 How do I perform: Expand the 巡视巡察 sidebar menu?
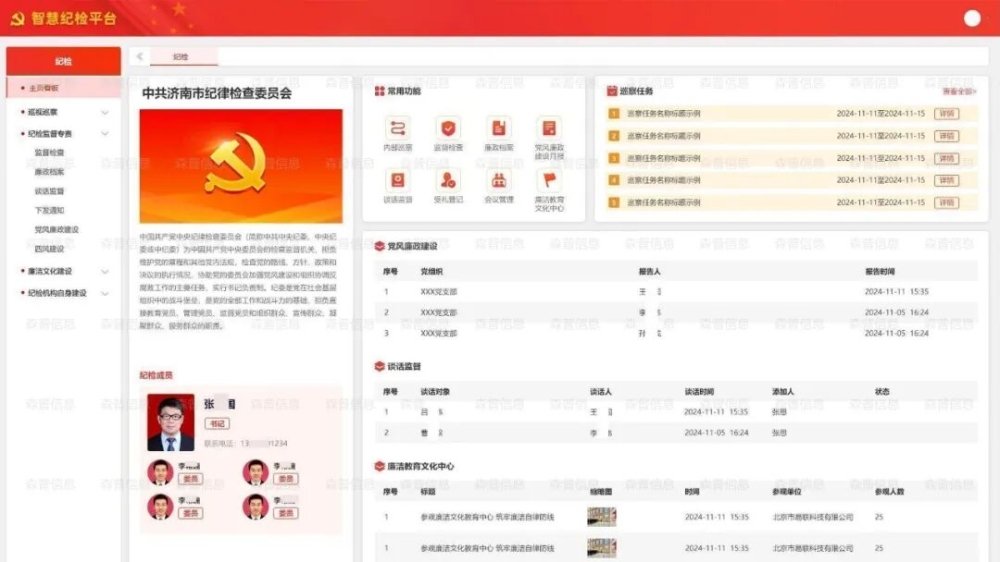pyautogui.click(x=105, y=112)
